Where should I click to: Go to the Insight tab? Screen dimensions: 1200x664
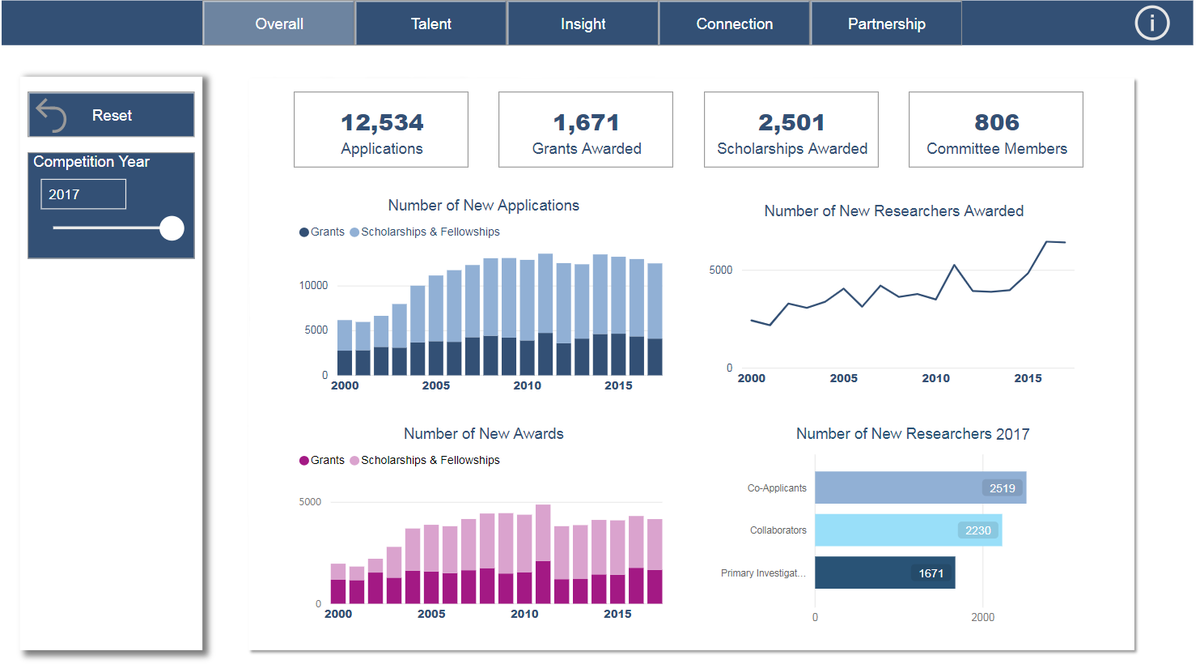point(583,23)
